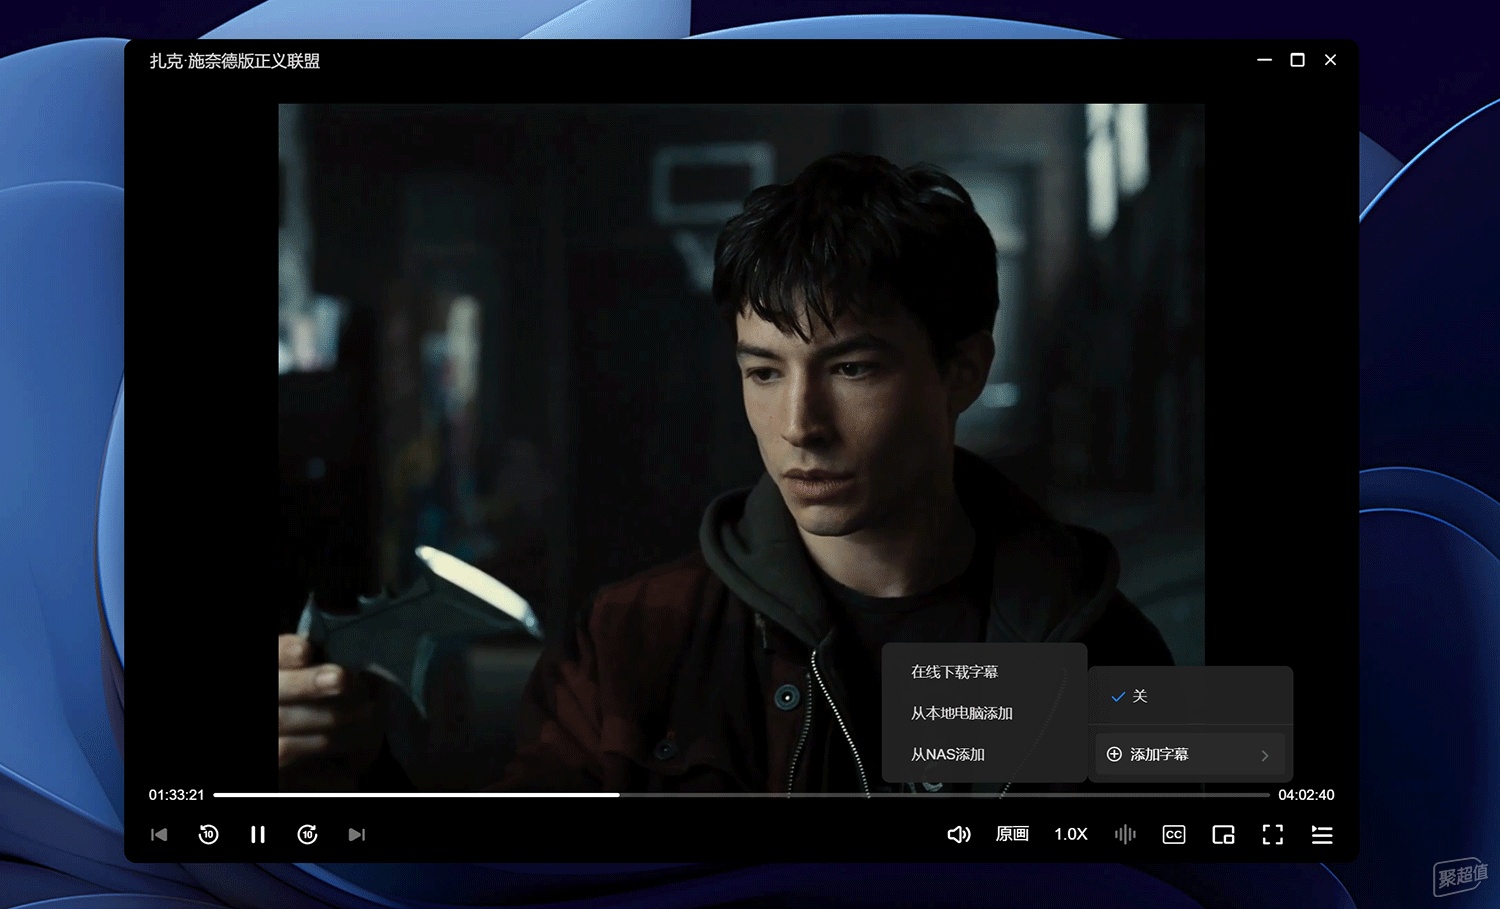
Task: Change the 1.0X playback speed
Action: click(x=1071, y=834)
